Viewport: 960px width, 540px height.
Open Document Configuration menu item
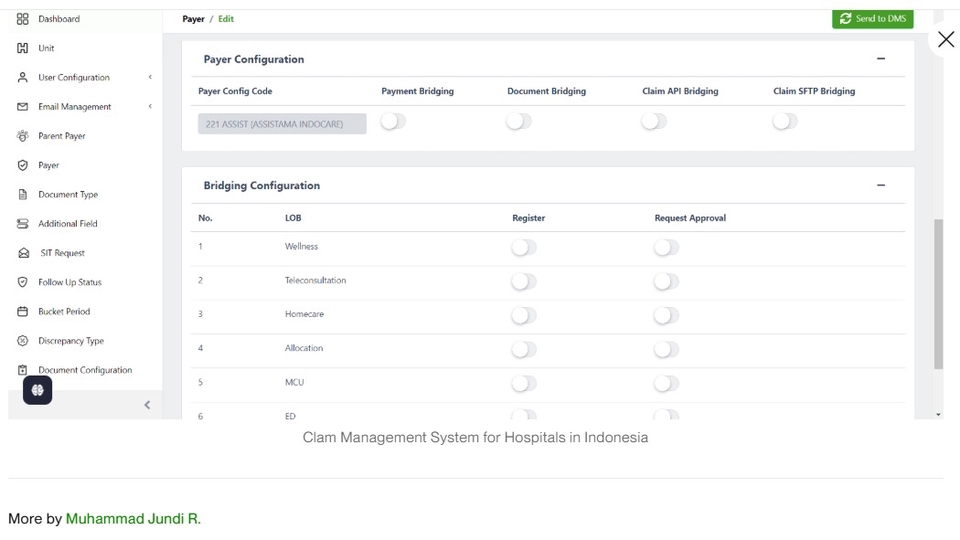click(85, 370)
